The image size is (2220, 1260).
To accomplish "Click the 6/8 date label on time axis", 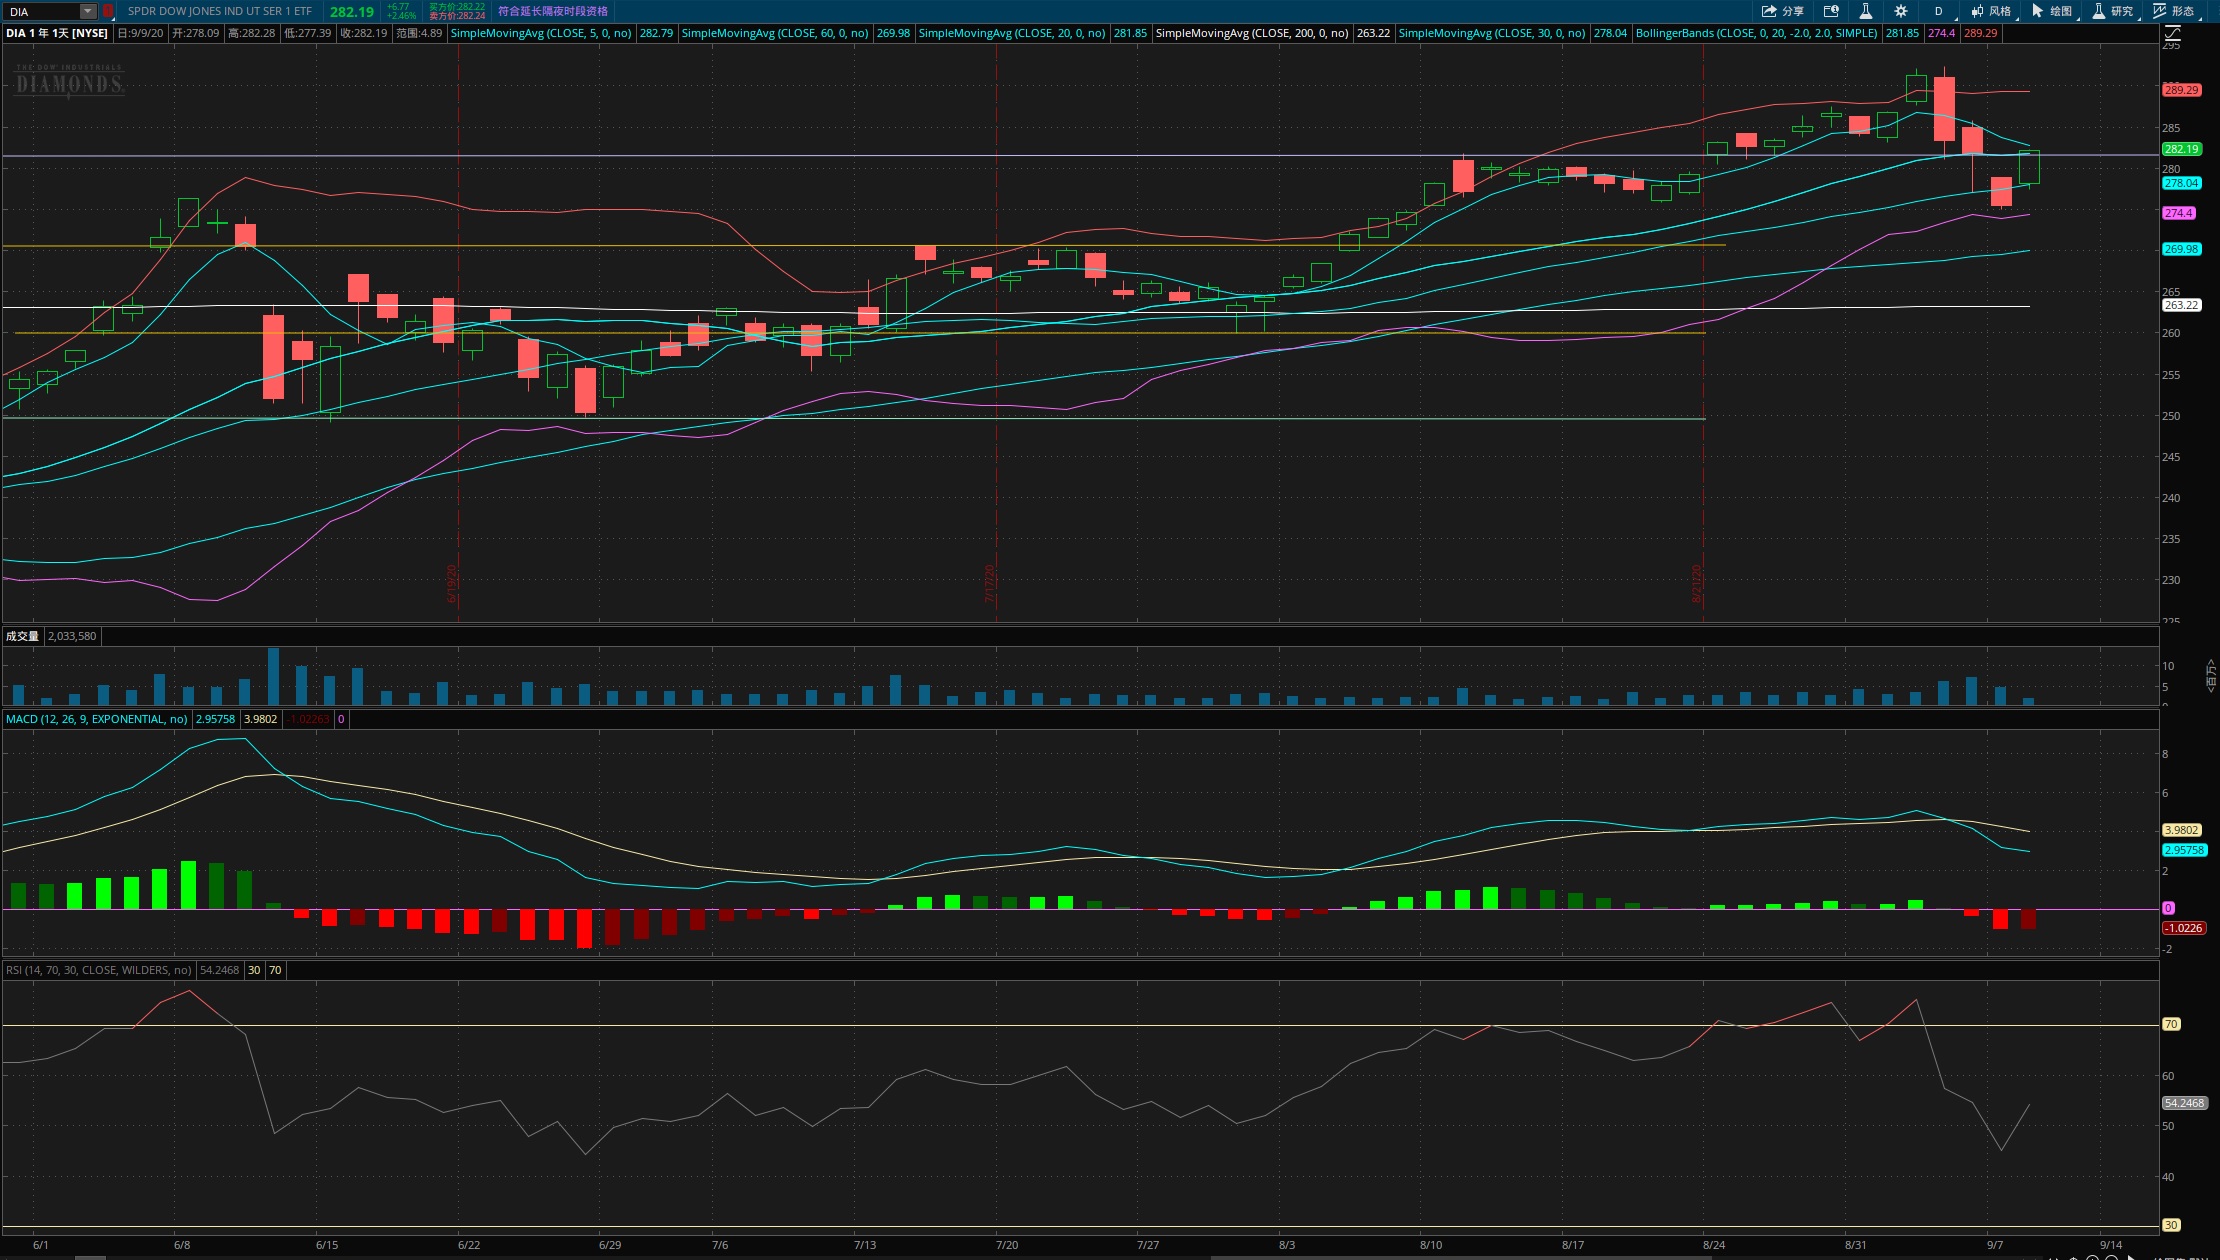I will (182, 1245).
